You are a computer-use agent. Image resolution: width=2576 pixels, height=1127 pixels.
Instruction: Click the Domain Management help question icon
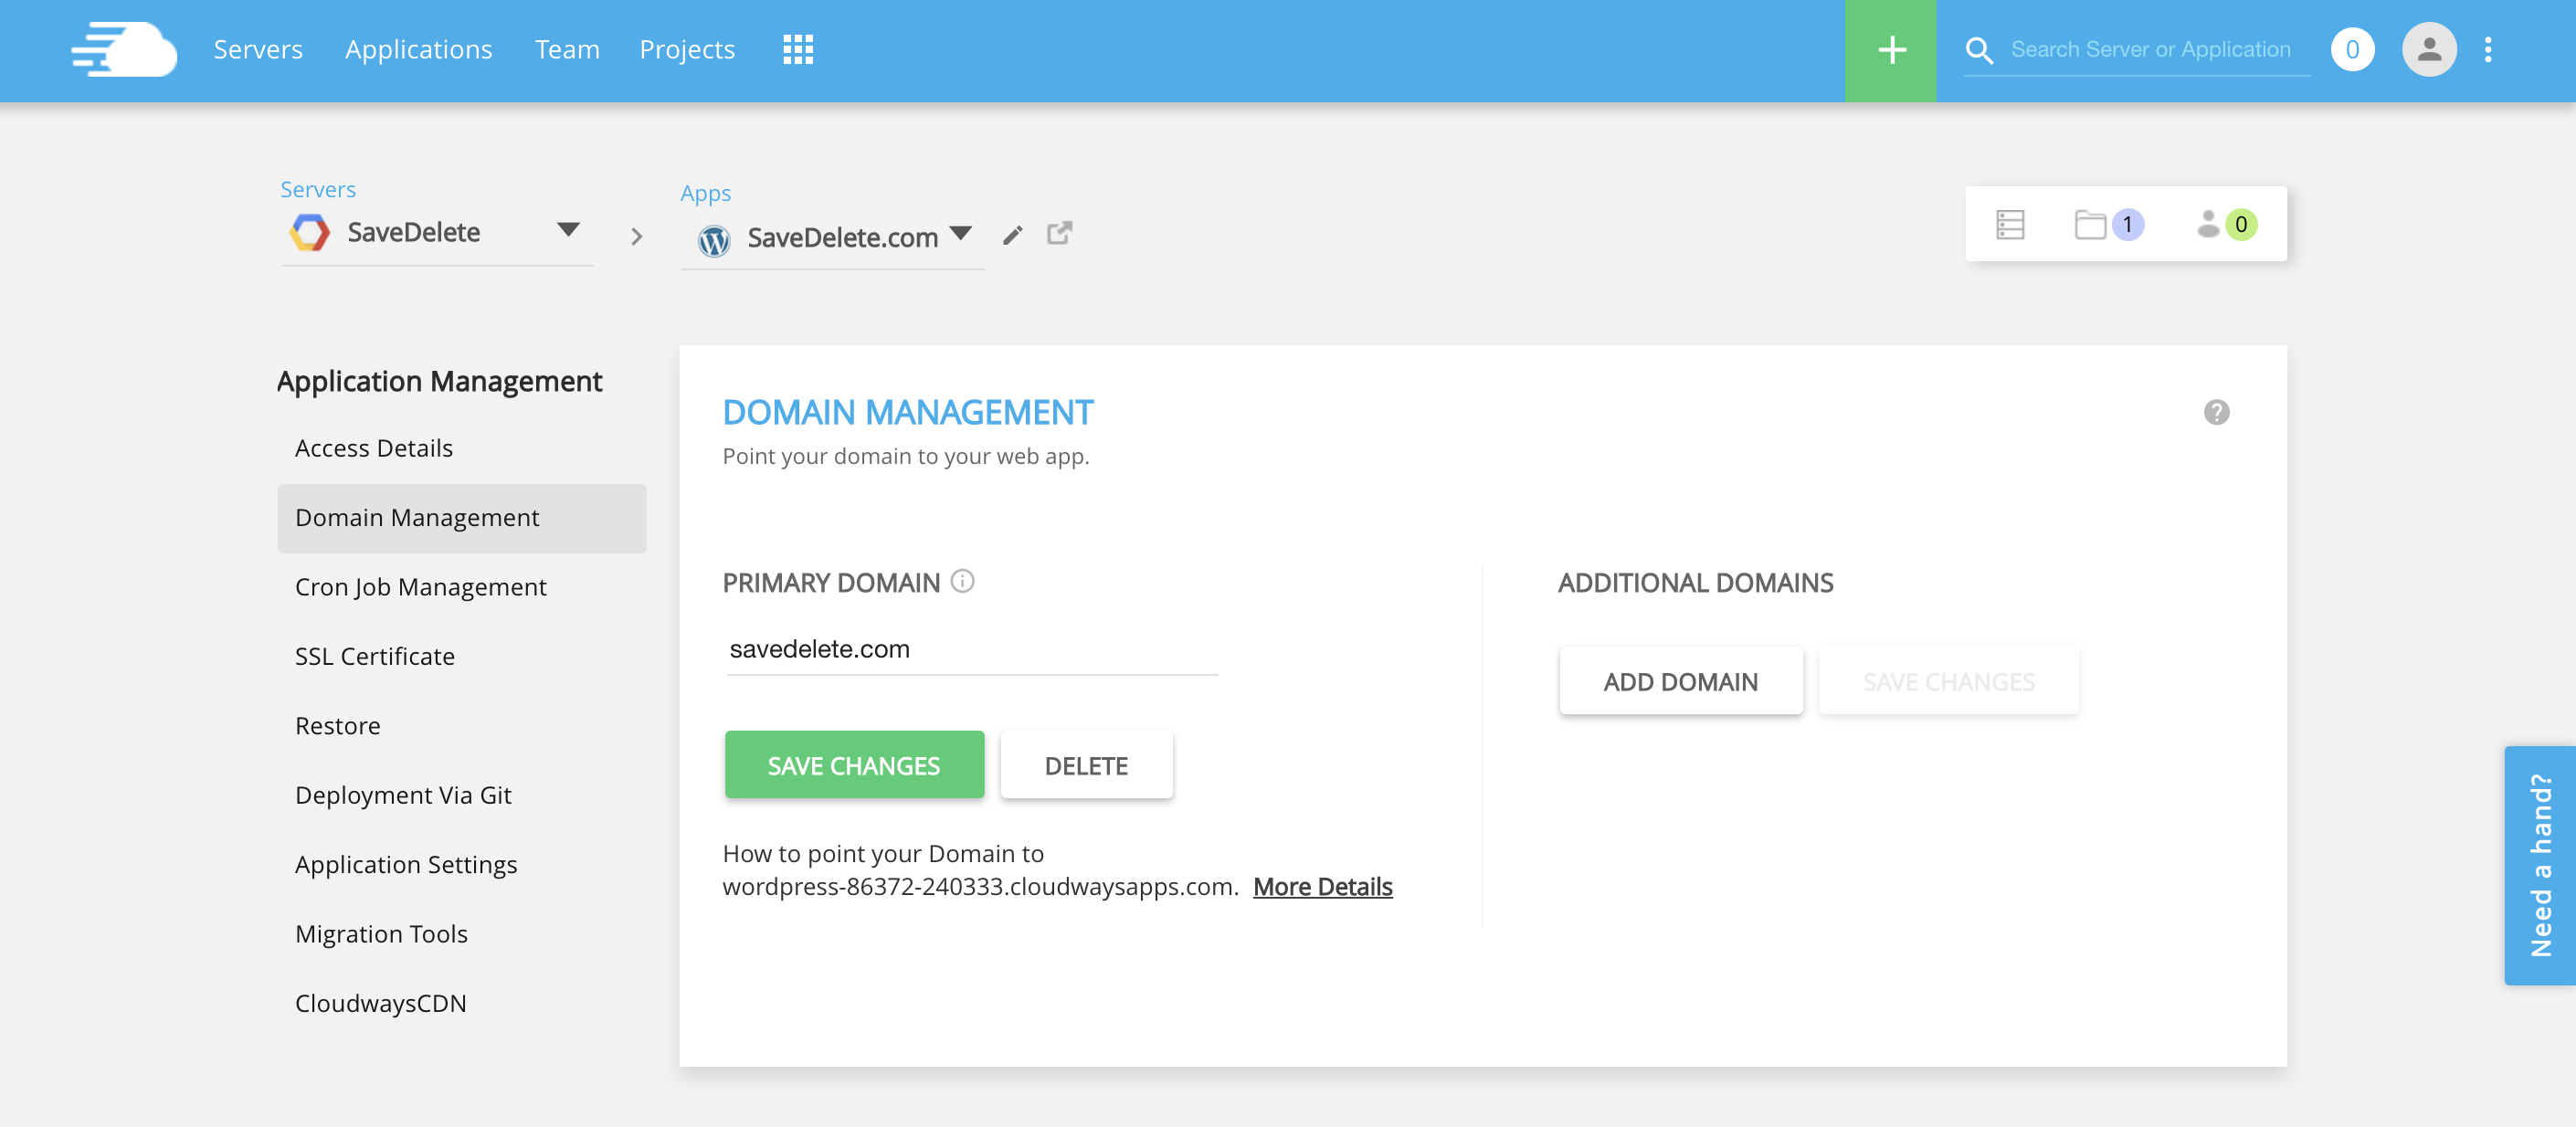coord(2216,412)
